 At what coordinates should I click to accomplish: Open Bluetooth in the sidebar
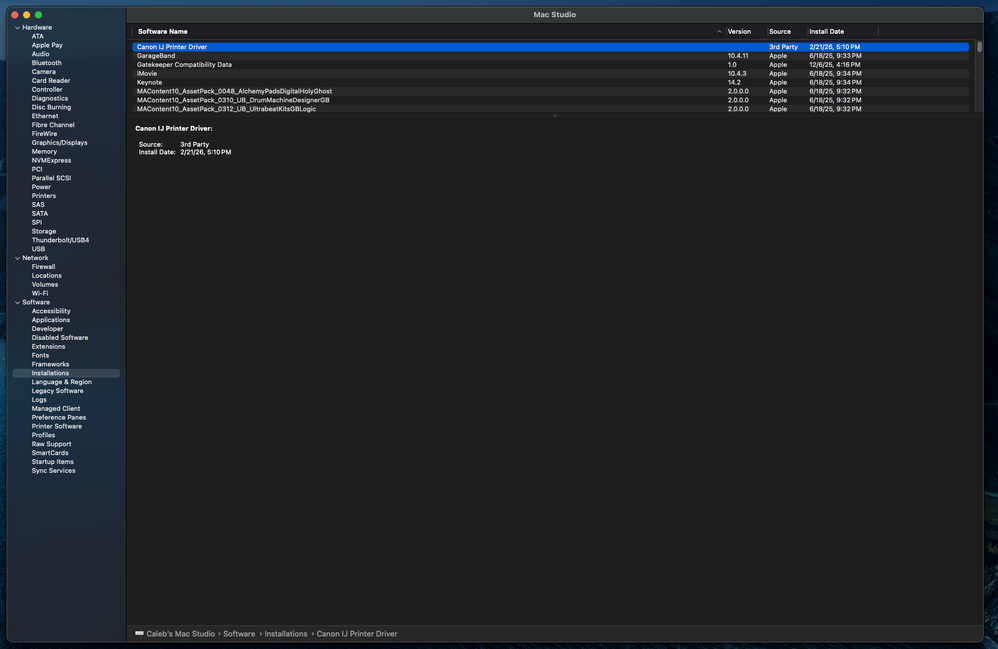pyautogui.click(x=46, y=63)
